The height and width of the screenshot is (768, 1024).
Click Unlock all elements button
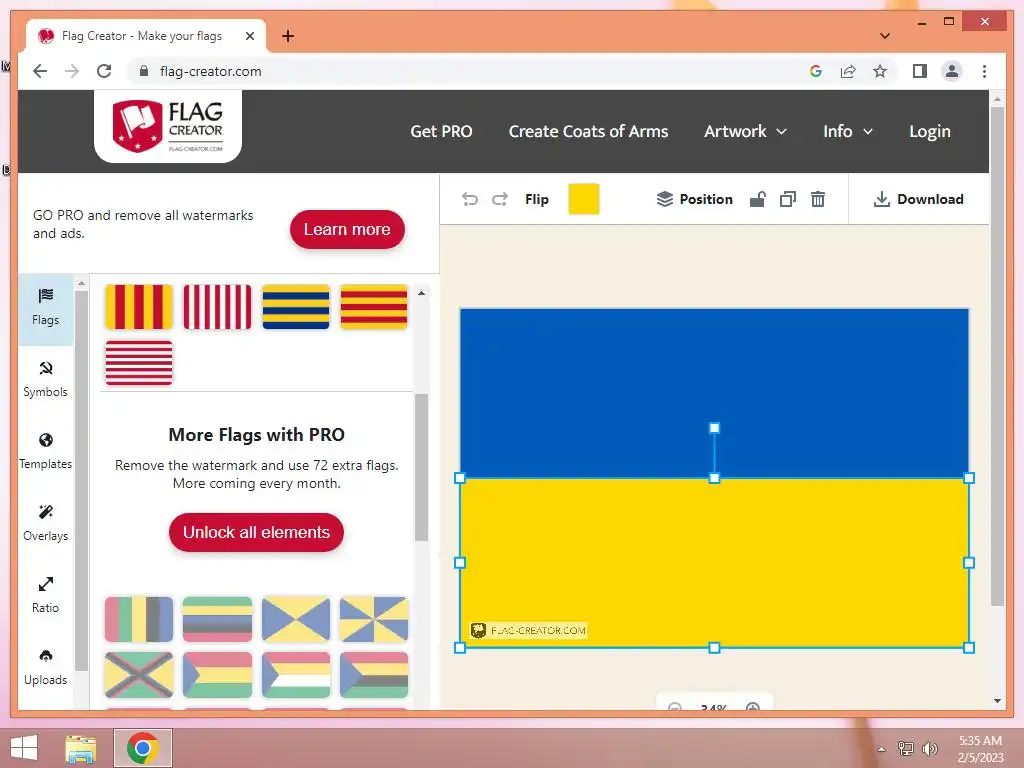[256, 532]
